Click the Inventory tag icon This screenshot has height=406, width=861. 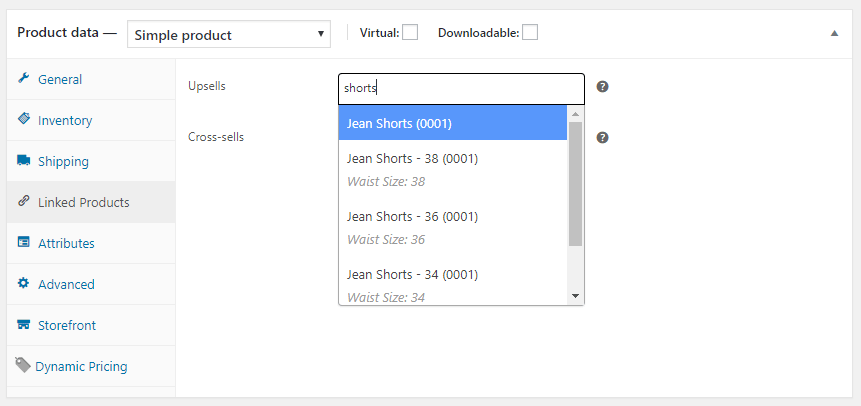pos(24,119)
